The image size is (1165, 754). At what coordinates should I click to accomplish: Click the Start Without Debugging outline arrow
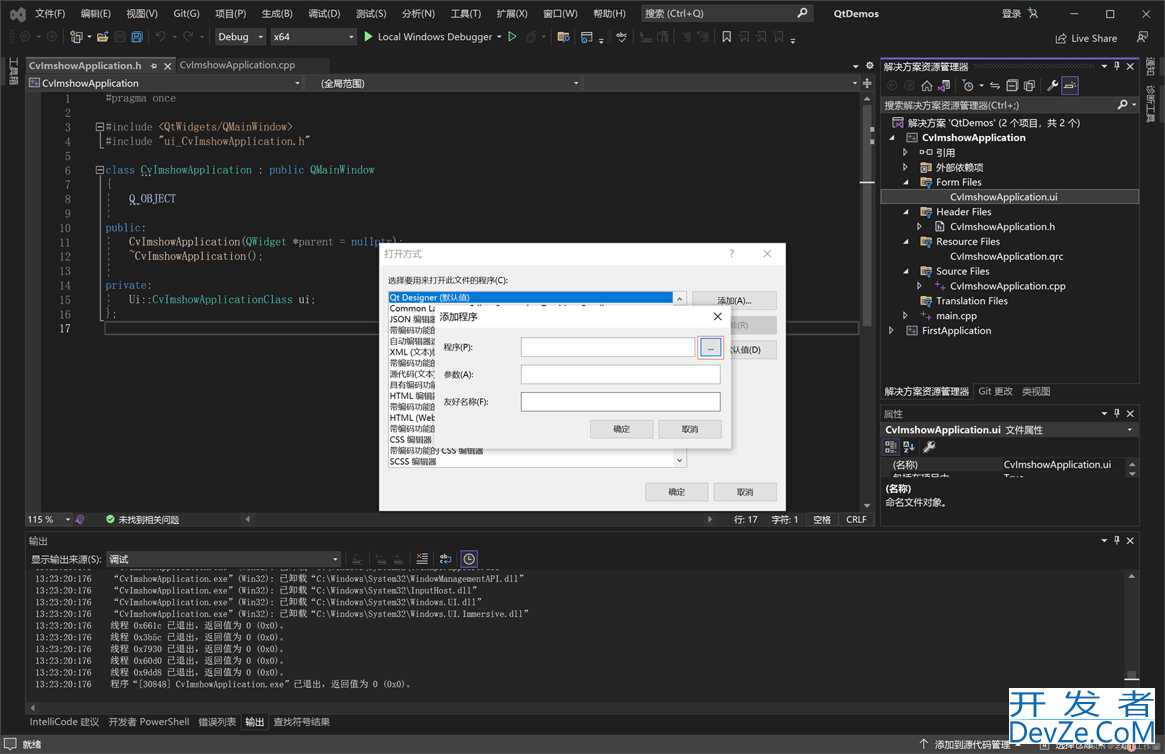pos(512,36)
